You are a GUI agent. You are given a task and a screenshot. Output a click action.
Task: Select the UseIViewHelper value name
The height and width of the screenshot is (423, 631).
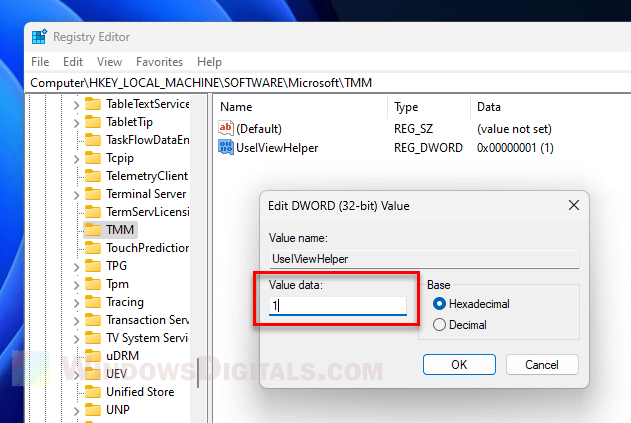(x=277, y=148)
